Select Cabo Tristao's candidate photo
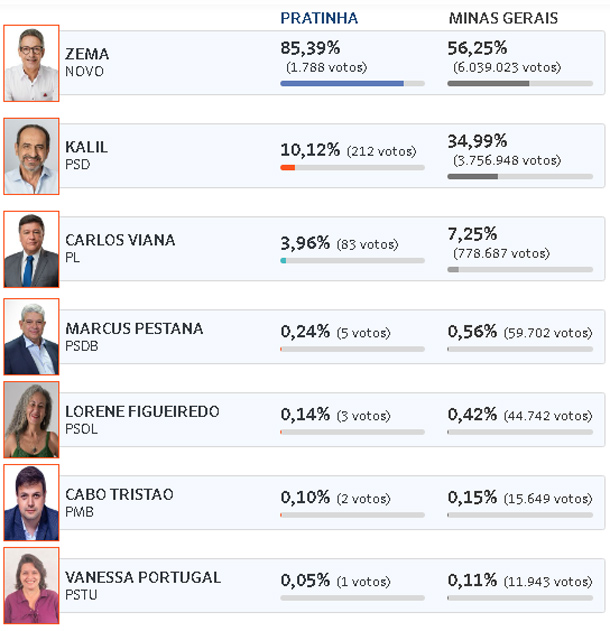The width and height of the screenshot is (610, 631). pos(31,502)
